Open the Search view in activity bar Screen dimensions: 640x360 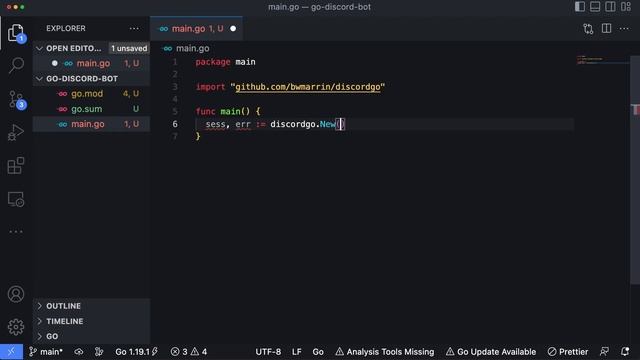[16, 65]
